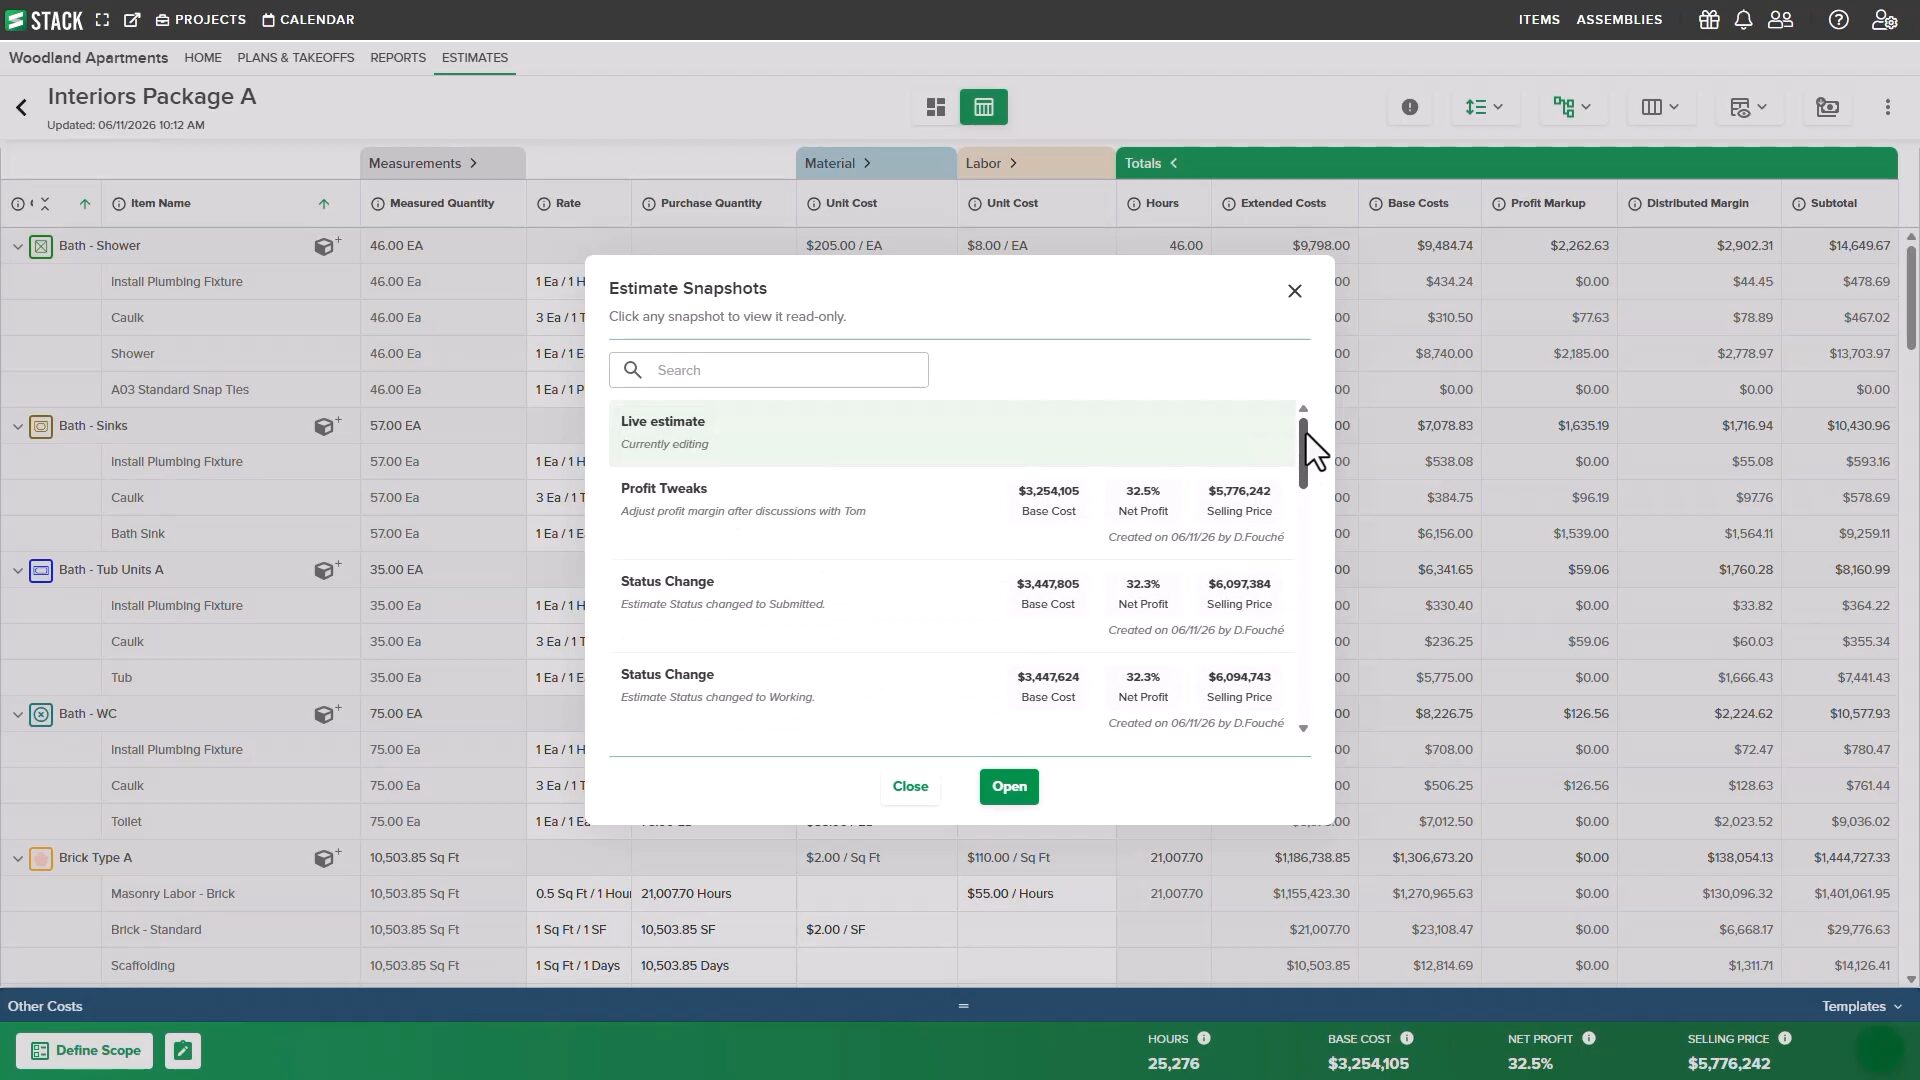Switch to dashboard card view icon

936,107
